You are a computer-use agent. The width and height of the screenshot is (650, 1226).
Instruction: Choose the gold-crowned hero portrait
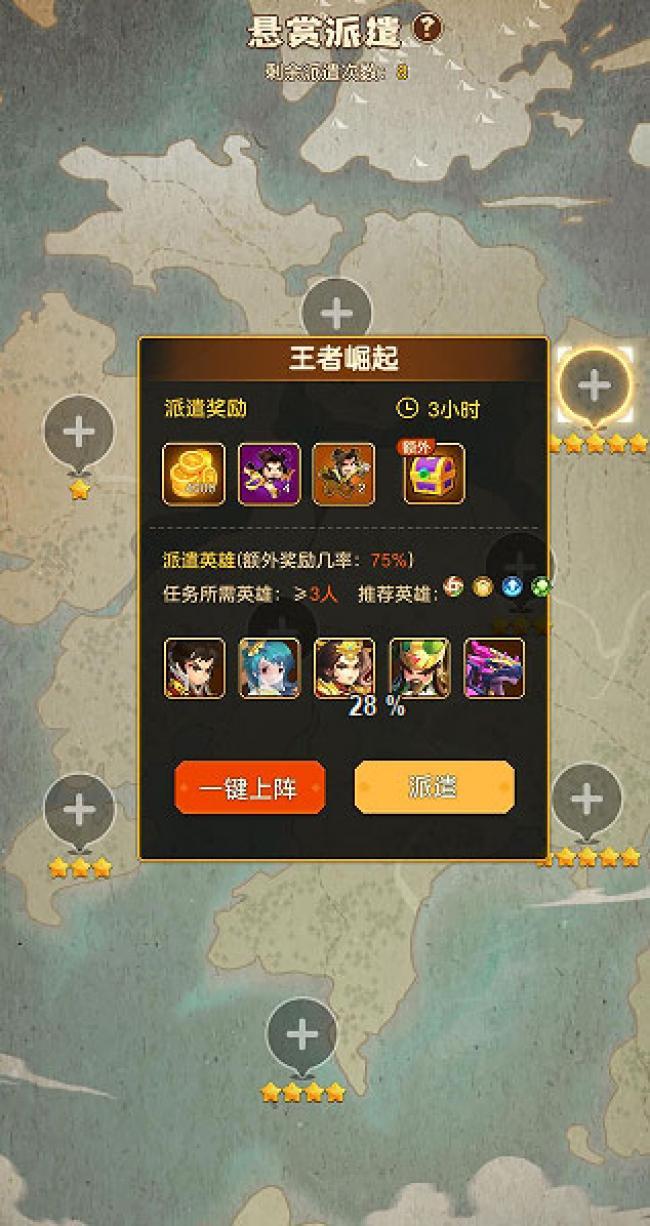(344, 668)
